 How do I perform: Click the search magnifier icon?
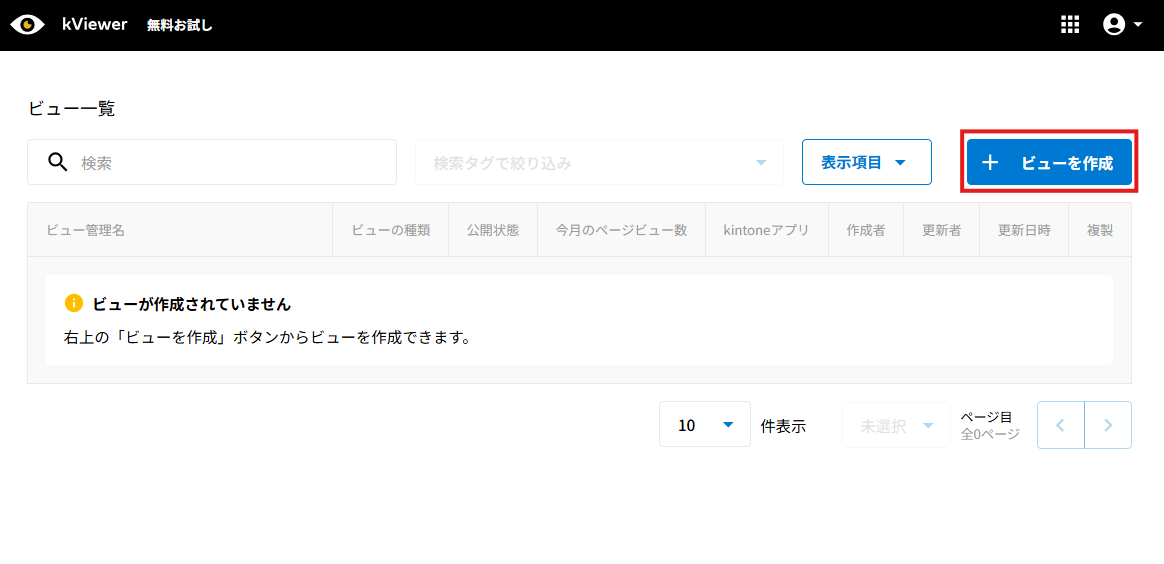point(58,163)
